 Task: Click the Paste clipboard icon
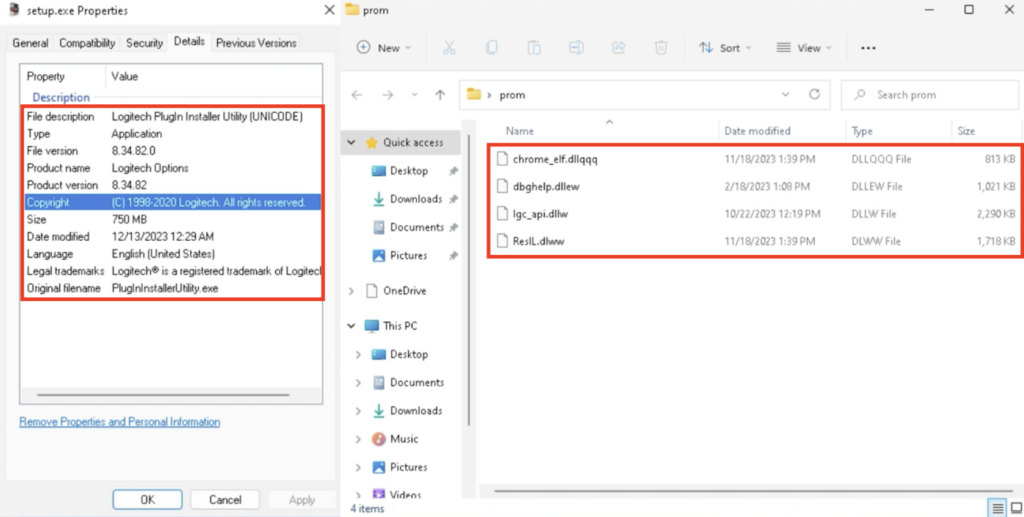pos(534,48)
